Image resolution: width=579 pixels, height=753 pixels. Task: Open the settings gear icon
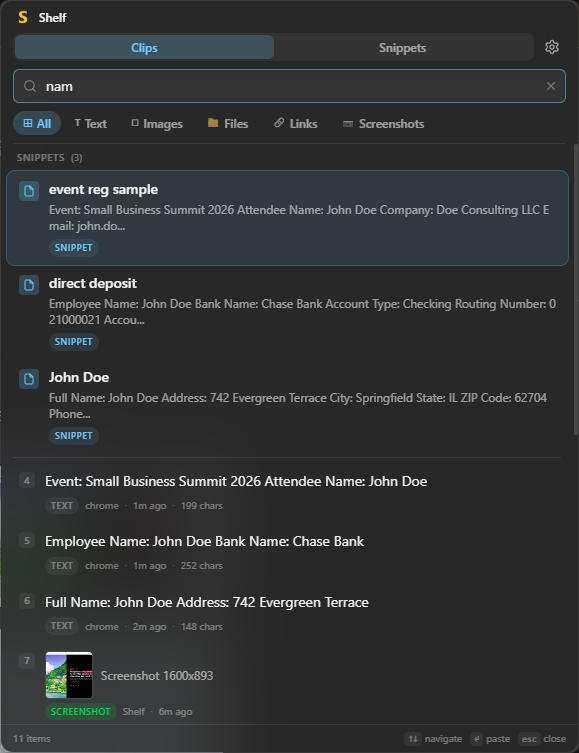(552, 47)
